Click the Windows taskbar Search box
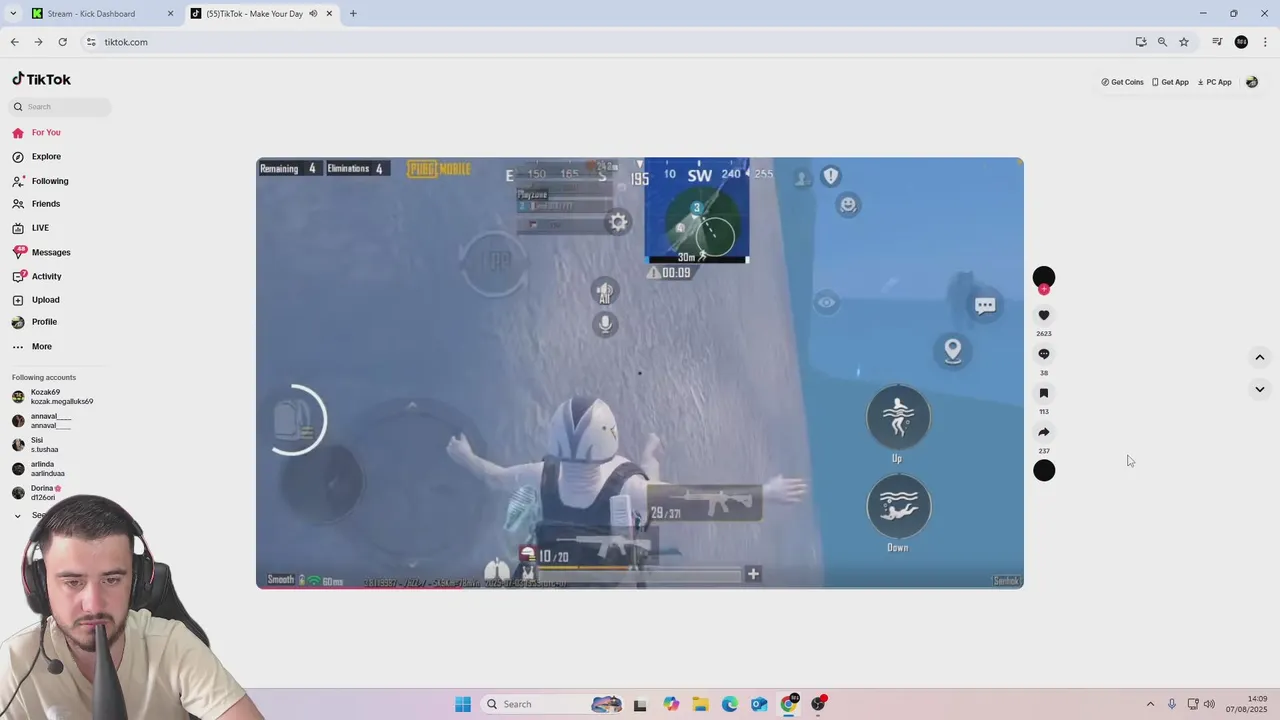Viewport: 1280px width, 720px height. [552, 704]
